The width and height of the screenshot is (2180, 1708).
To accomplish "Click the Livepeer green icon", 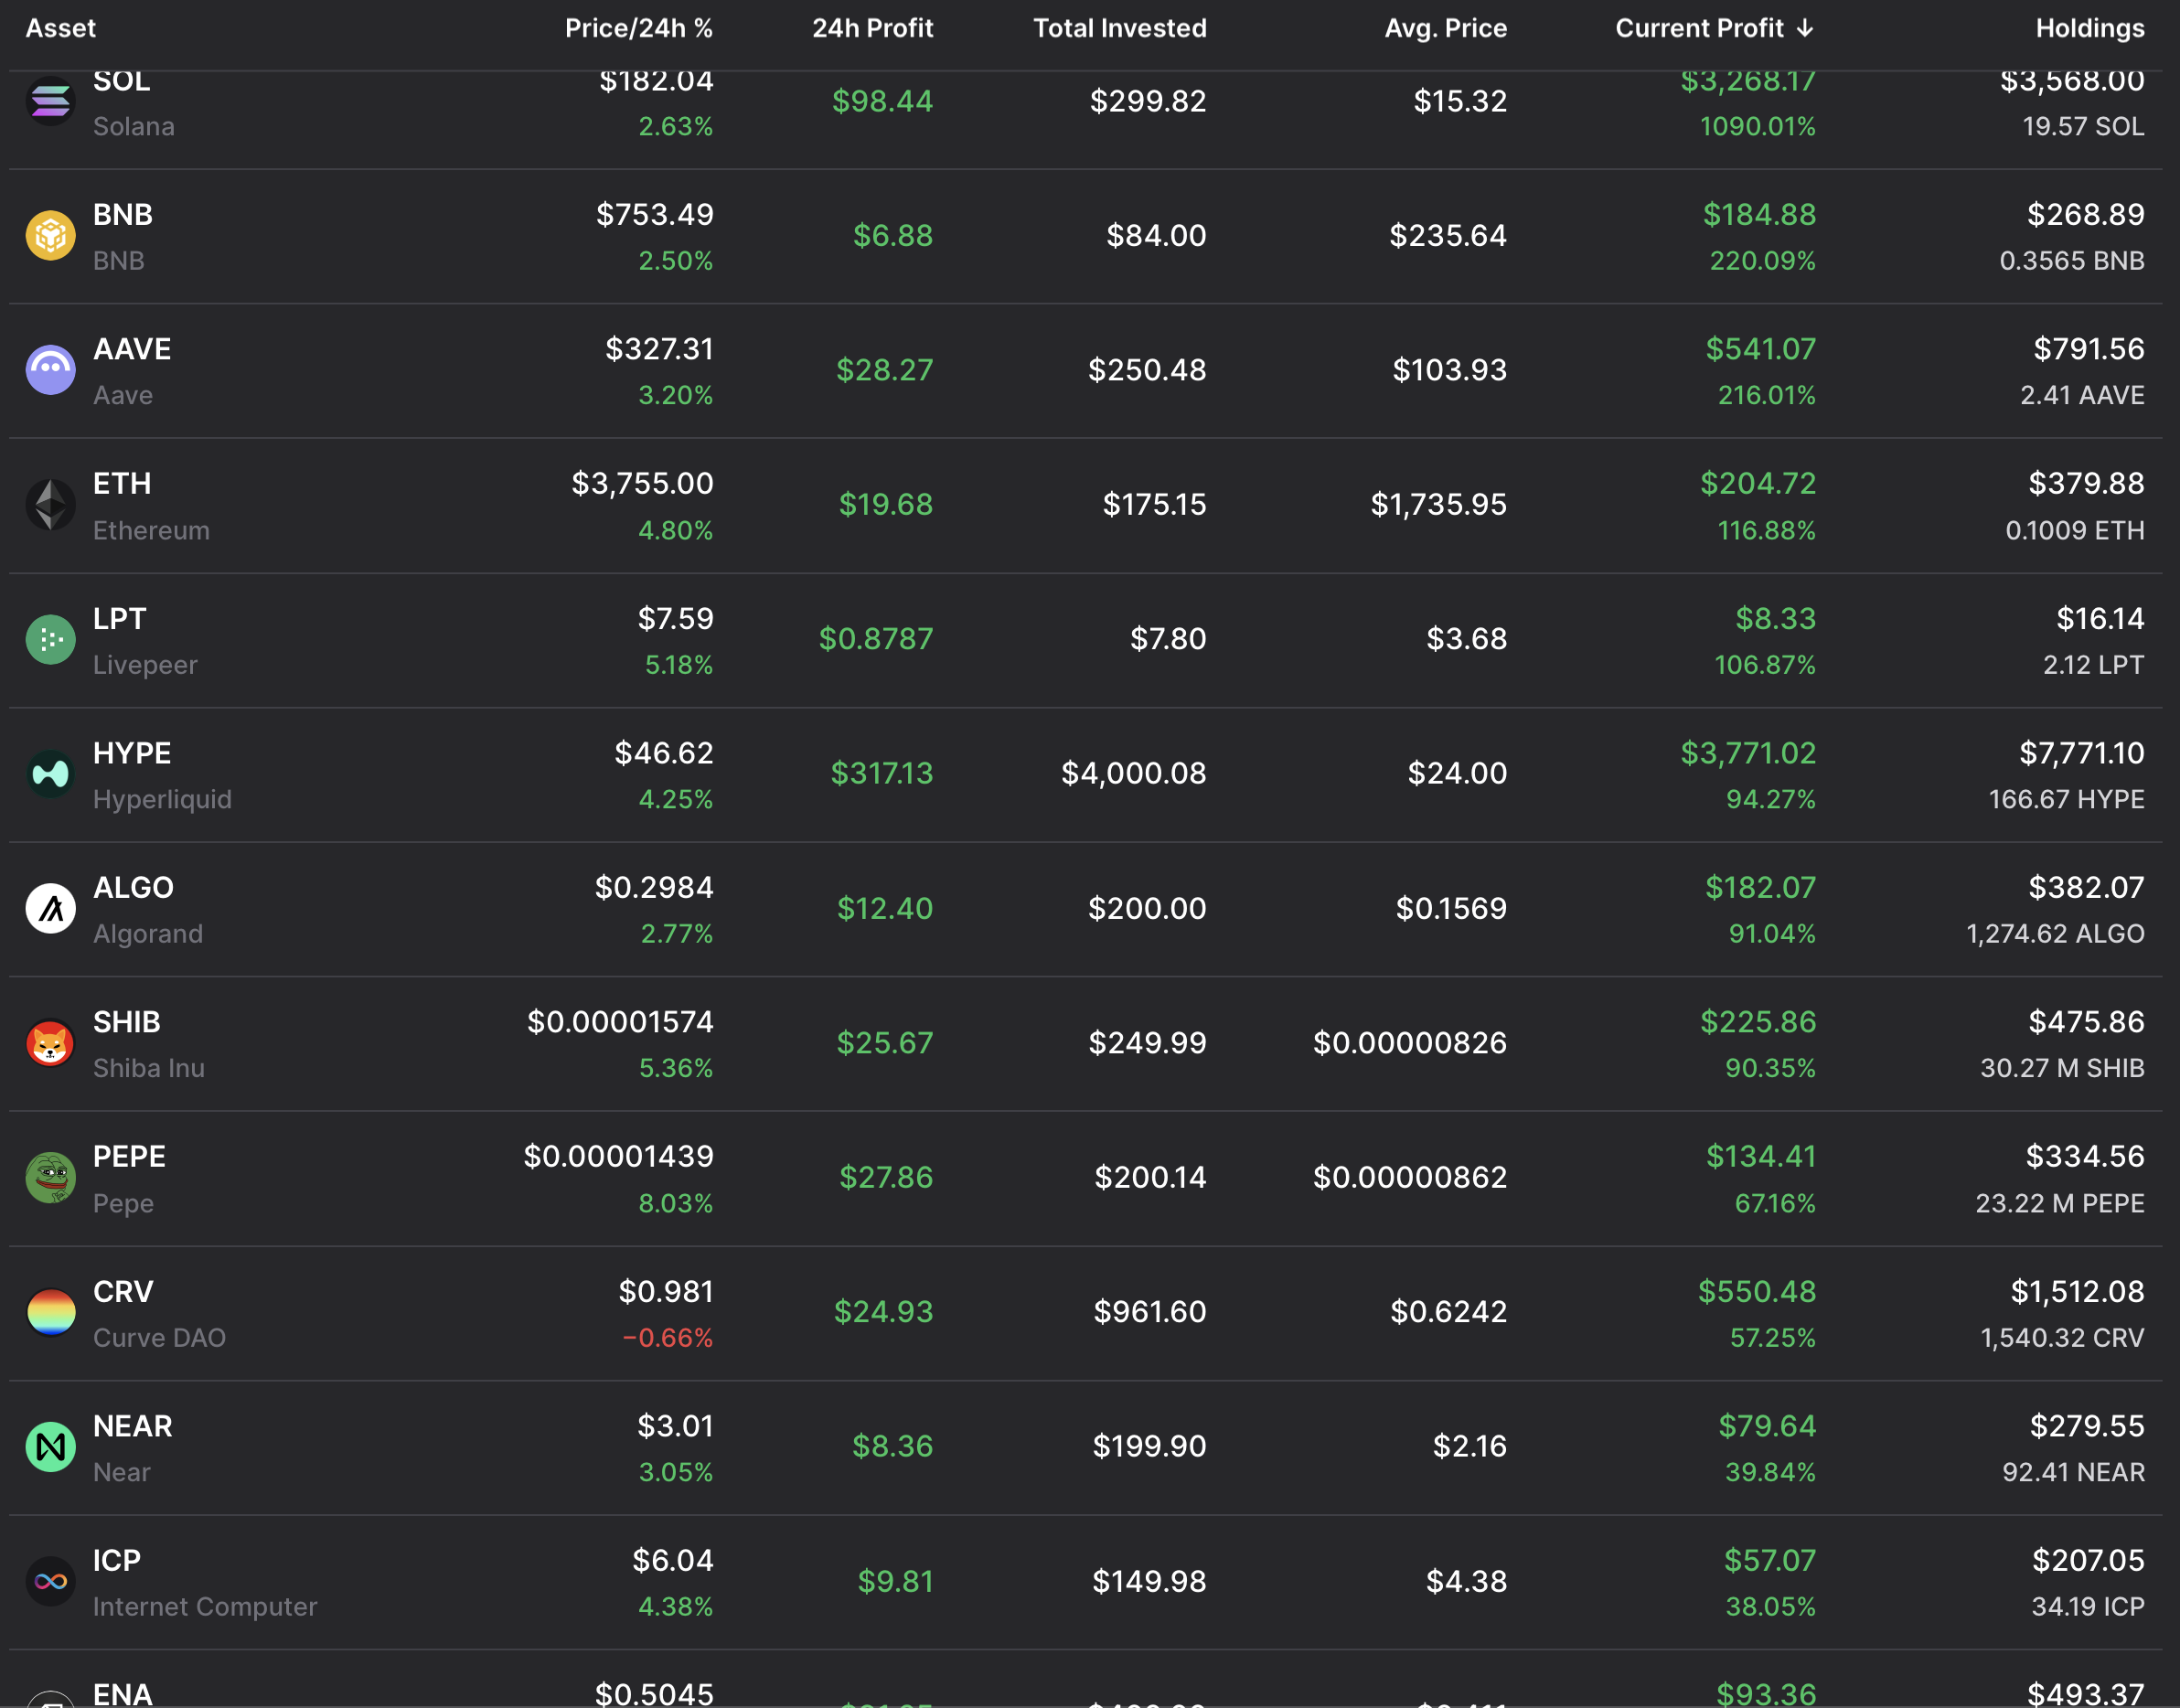I will (x=50, y=640).
